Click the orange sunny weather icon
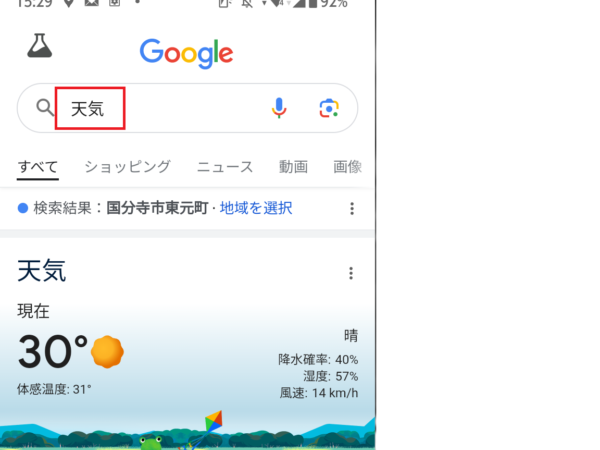 pos(107,352)
